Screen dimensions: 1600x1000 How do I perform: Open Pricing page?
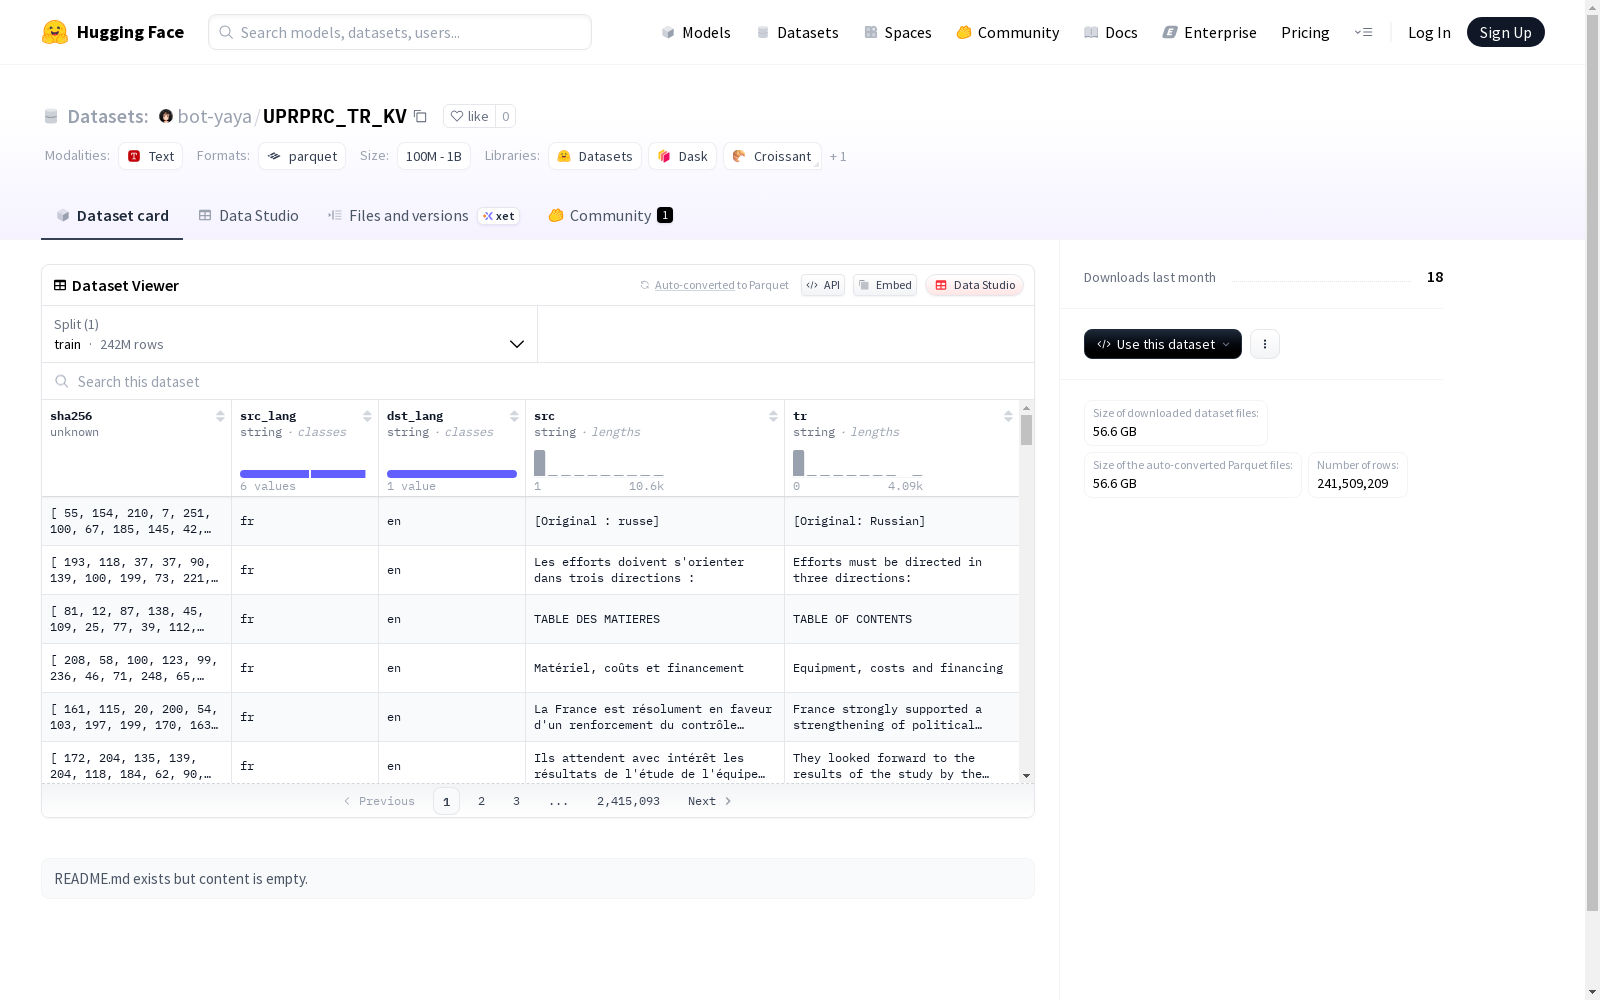tap(1305, 32)
